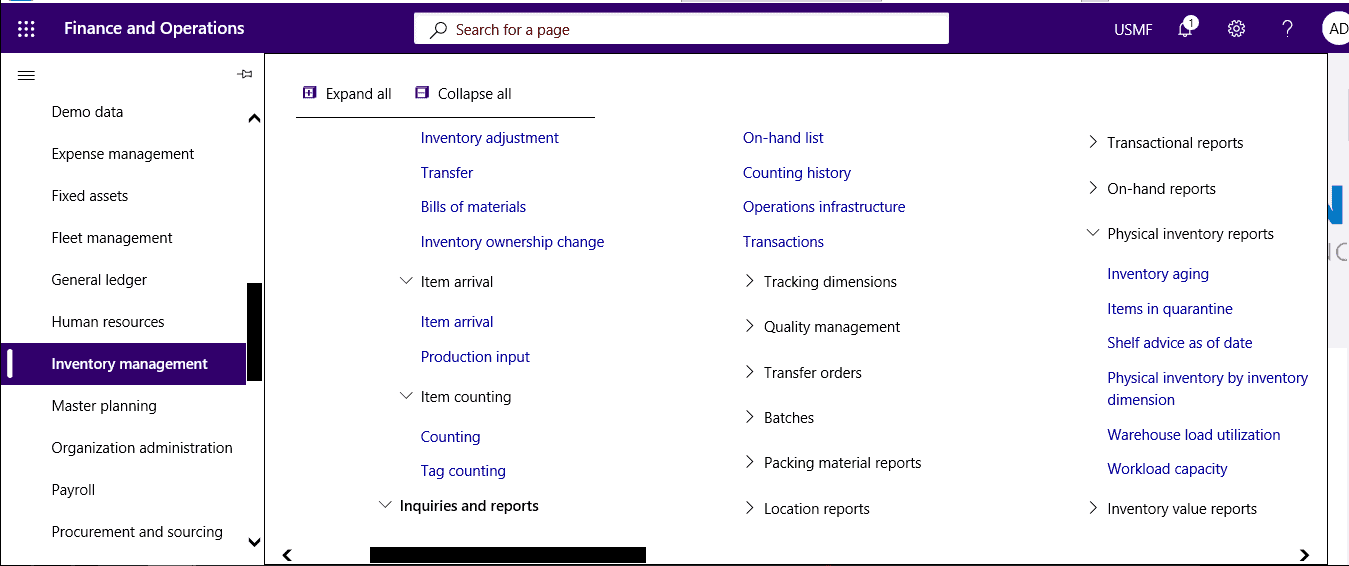Collapse the Item arrival section
The image size is (1349, 566).
coord(406,282)
